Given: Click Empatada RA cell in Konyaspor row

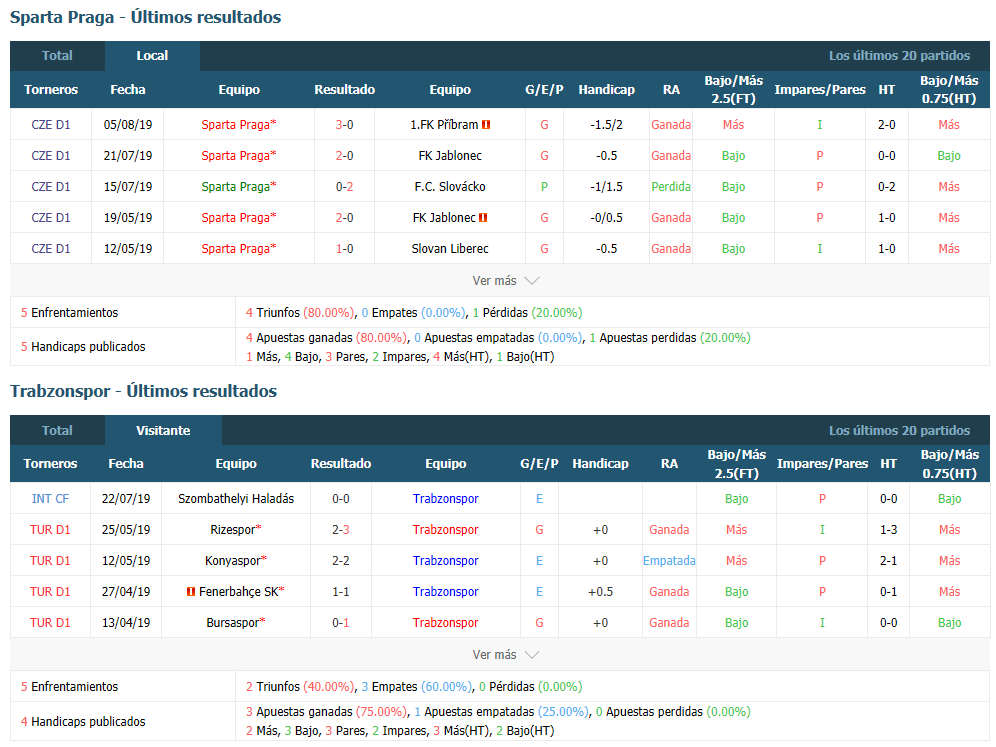Looking at the screenshot, I should coord(669,561).
